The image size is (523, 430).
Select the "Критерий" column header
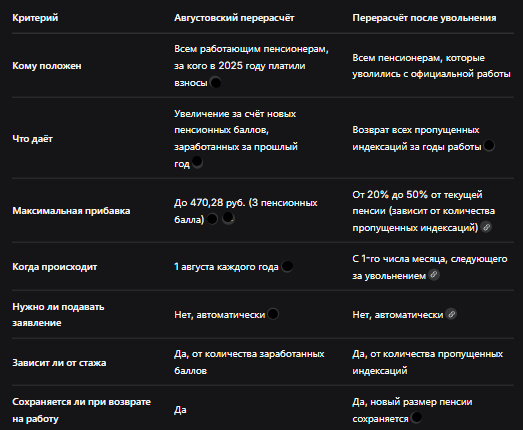35,18
